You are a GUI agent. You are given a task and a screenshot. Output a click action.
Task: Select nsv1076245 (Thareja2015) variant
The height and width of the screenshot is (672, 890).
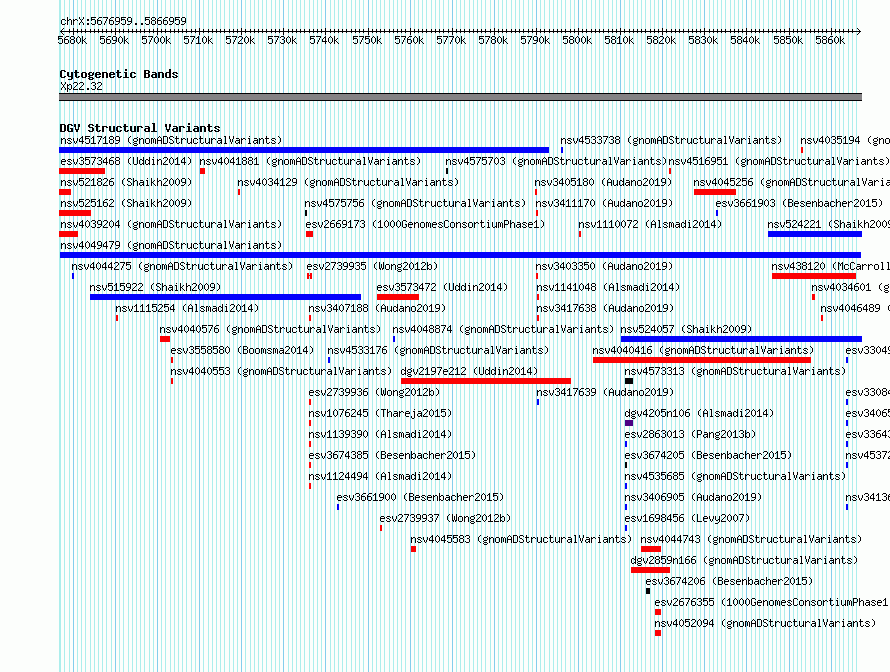click(380, 413)
